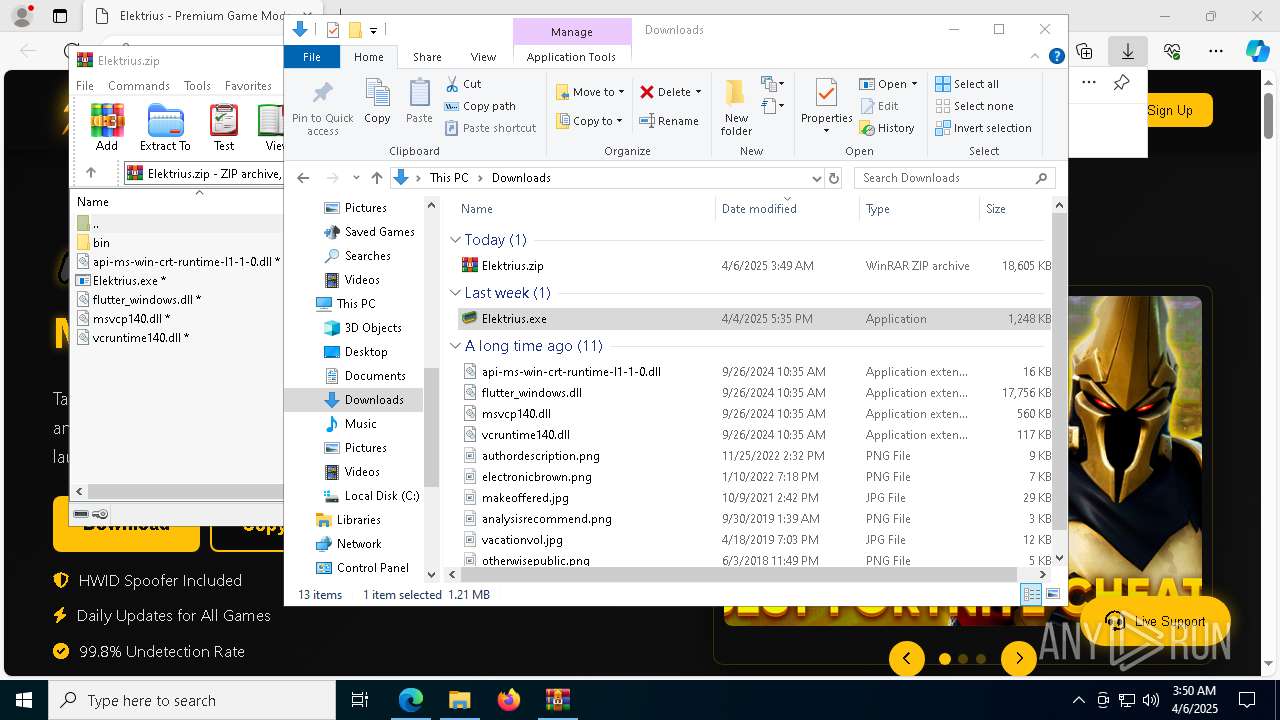
Task: Select Documents in navigation pane
Action: pyautogui.click(x=374, y=376)
